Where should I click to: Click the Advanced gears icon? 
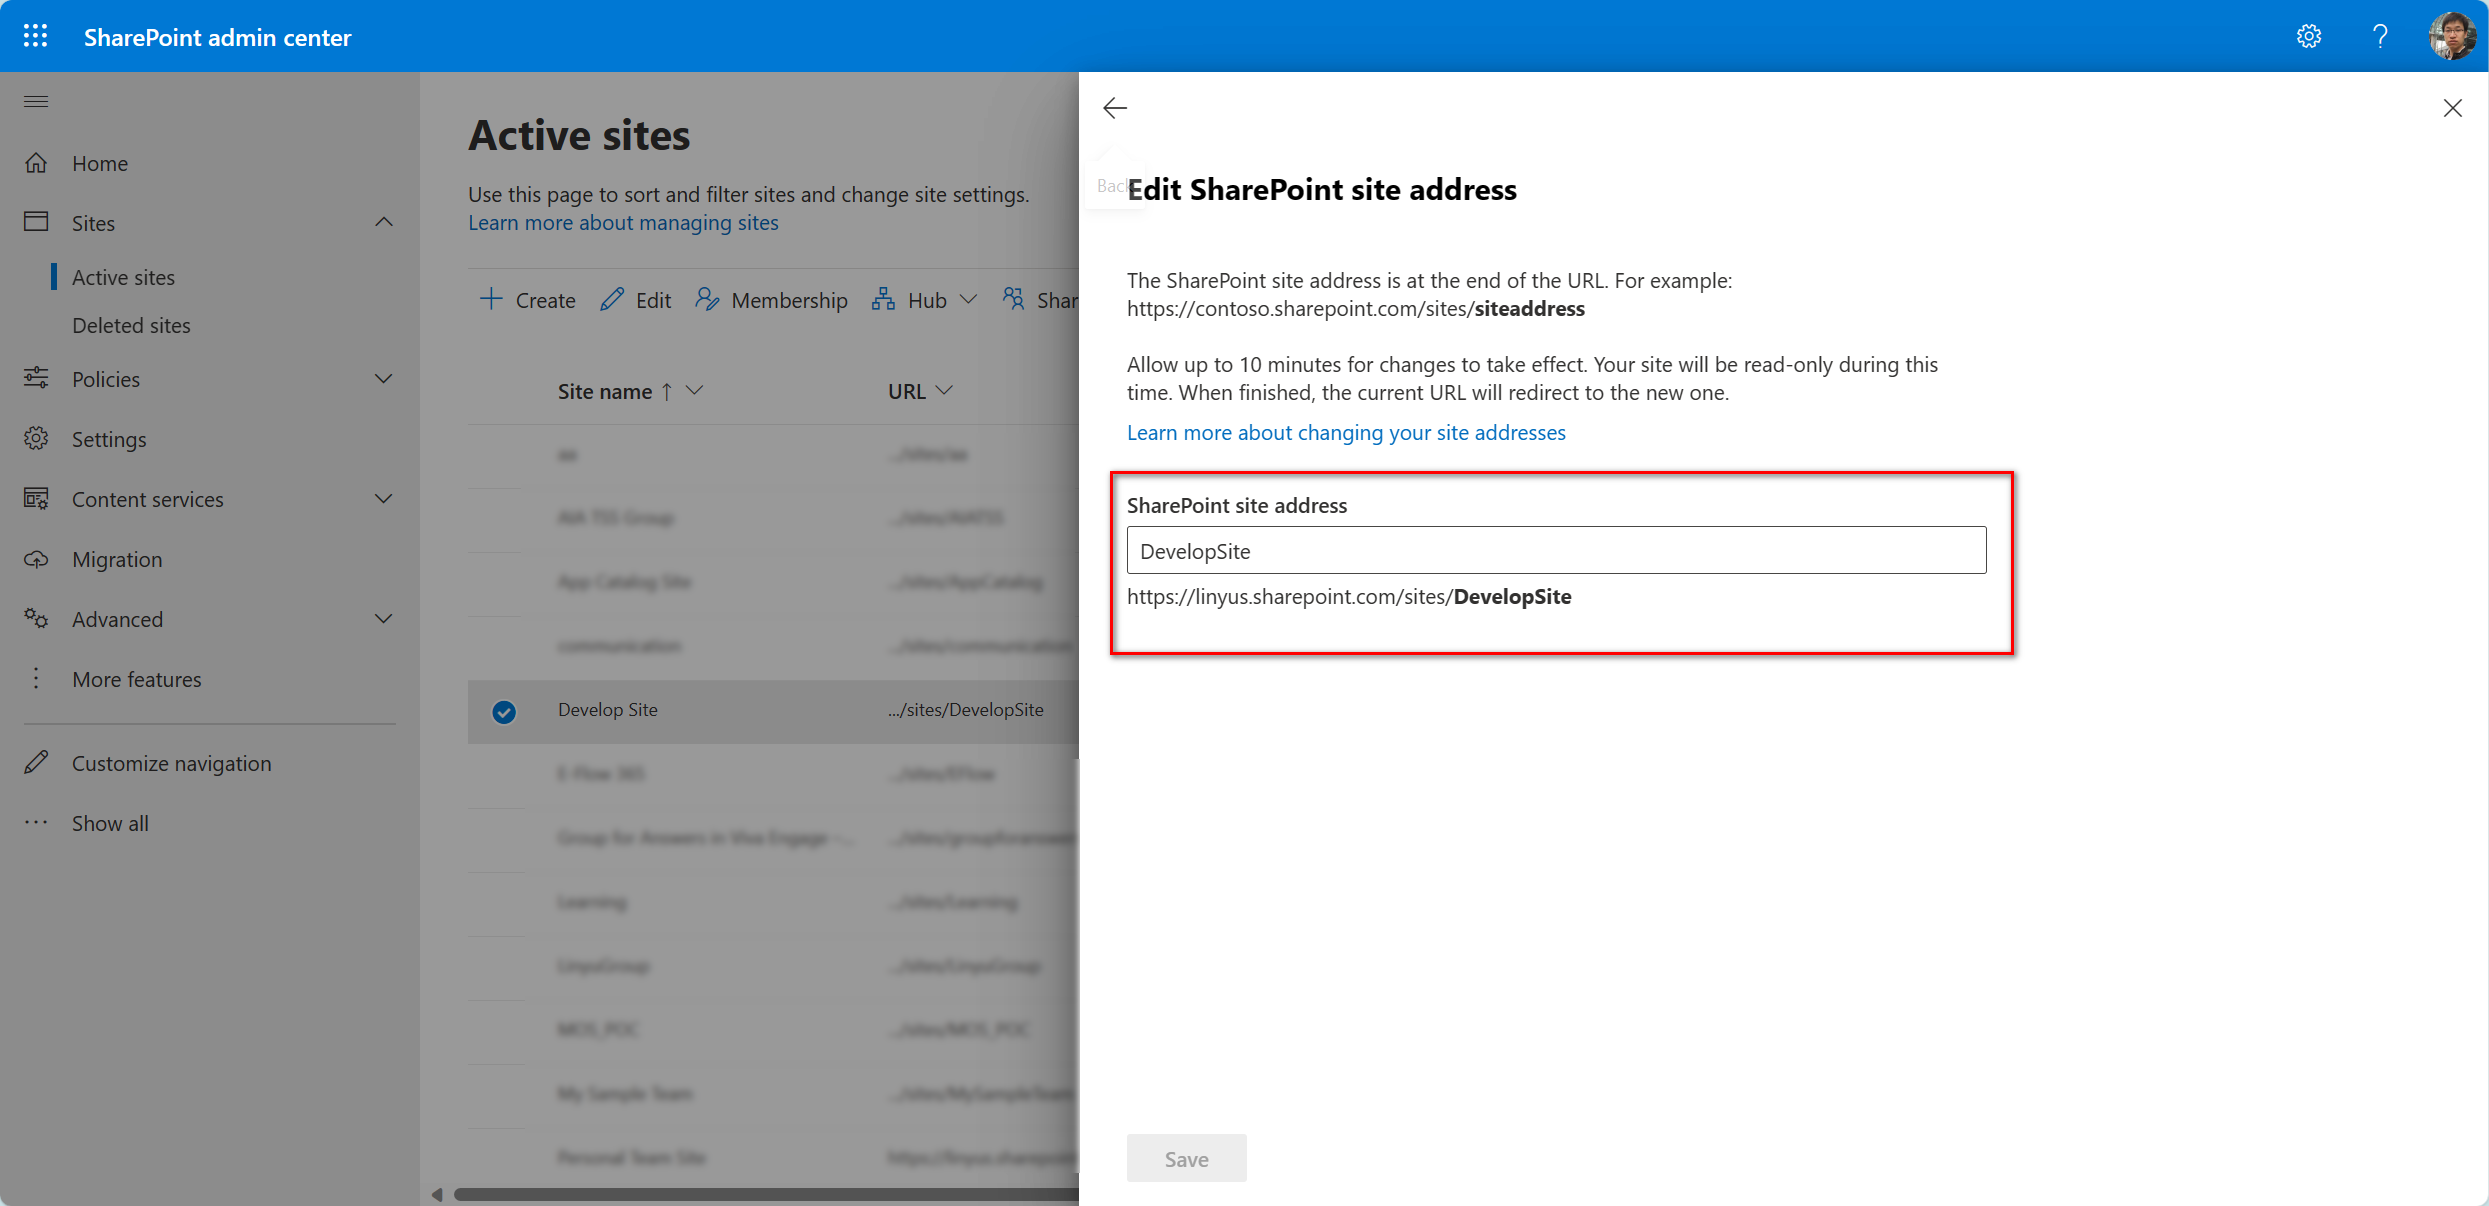click(36, 618)
